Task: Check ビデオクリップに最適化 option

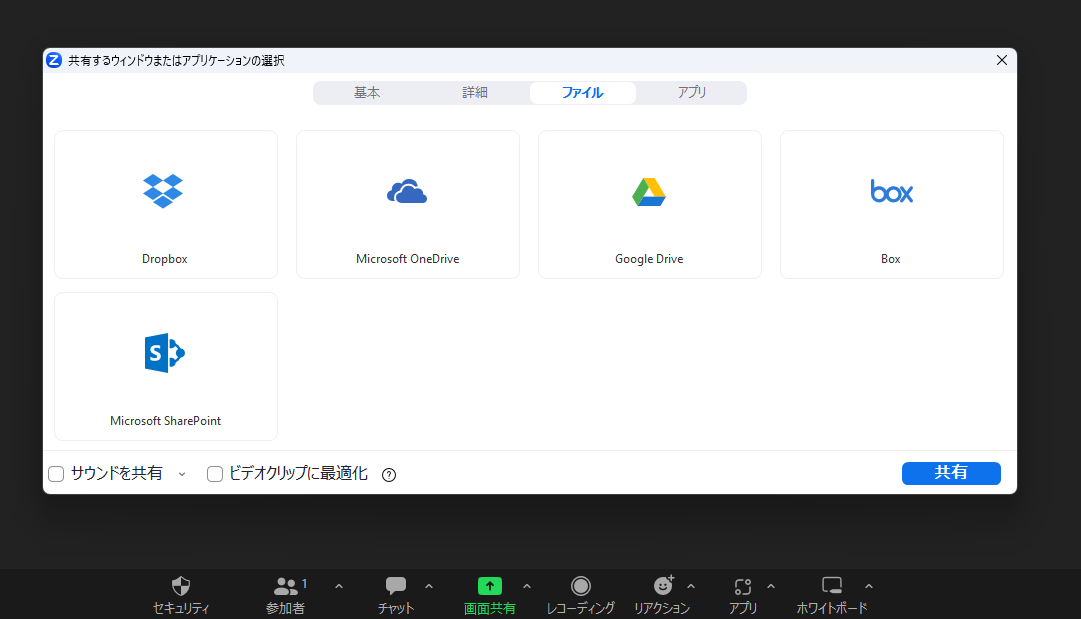Action: pos(214,473)
